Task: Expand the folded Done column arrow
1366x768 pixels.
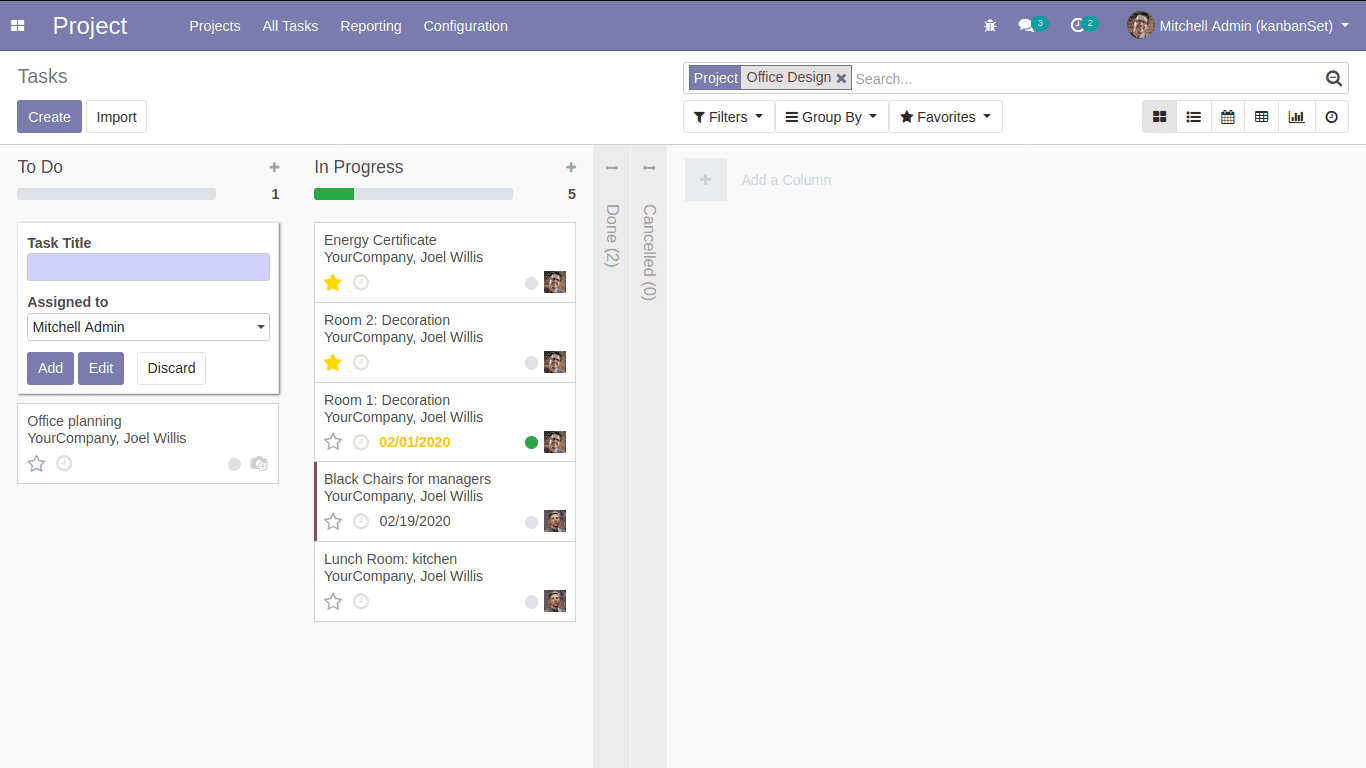Action: click(612, 168)
